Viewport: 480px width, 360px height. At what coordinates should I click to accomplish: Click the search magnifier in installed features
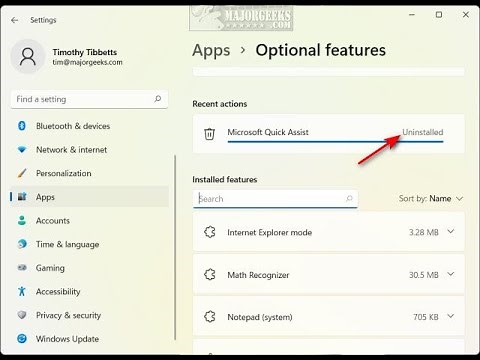[349, 199]
